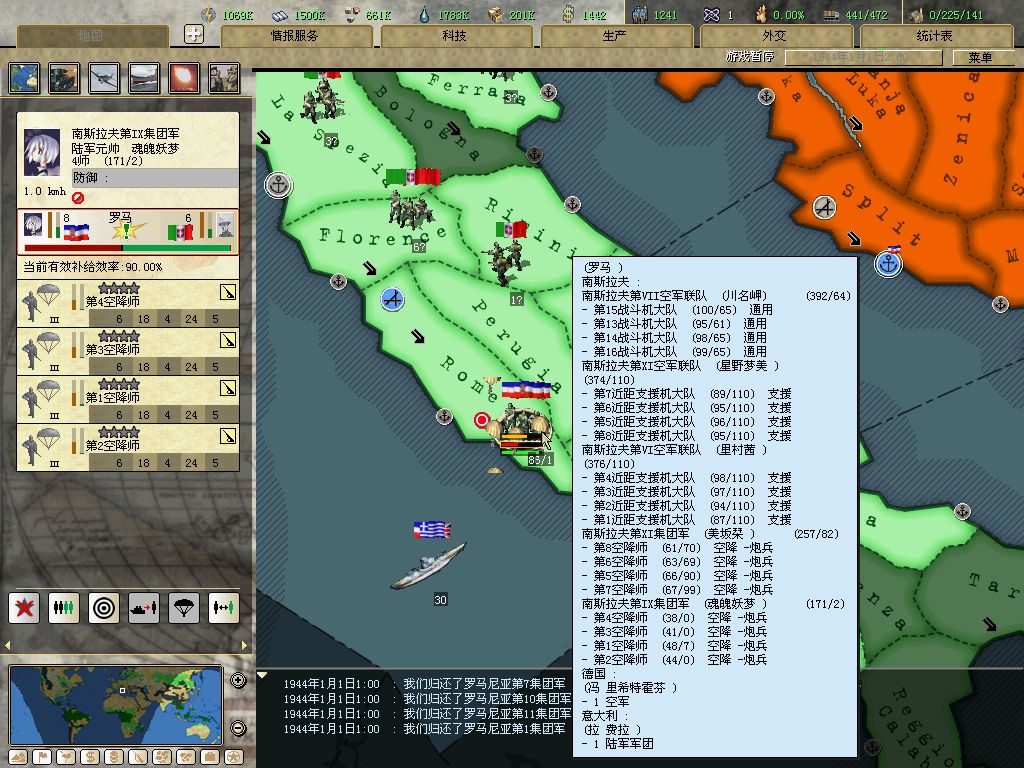This screenshot has height=768, width=1024.
Task: Go to the 外交 diplomacy tab
Action: tap(775, 36)
